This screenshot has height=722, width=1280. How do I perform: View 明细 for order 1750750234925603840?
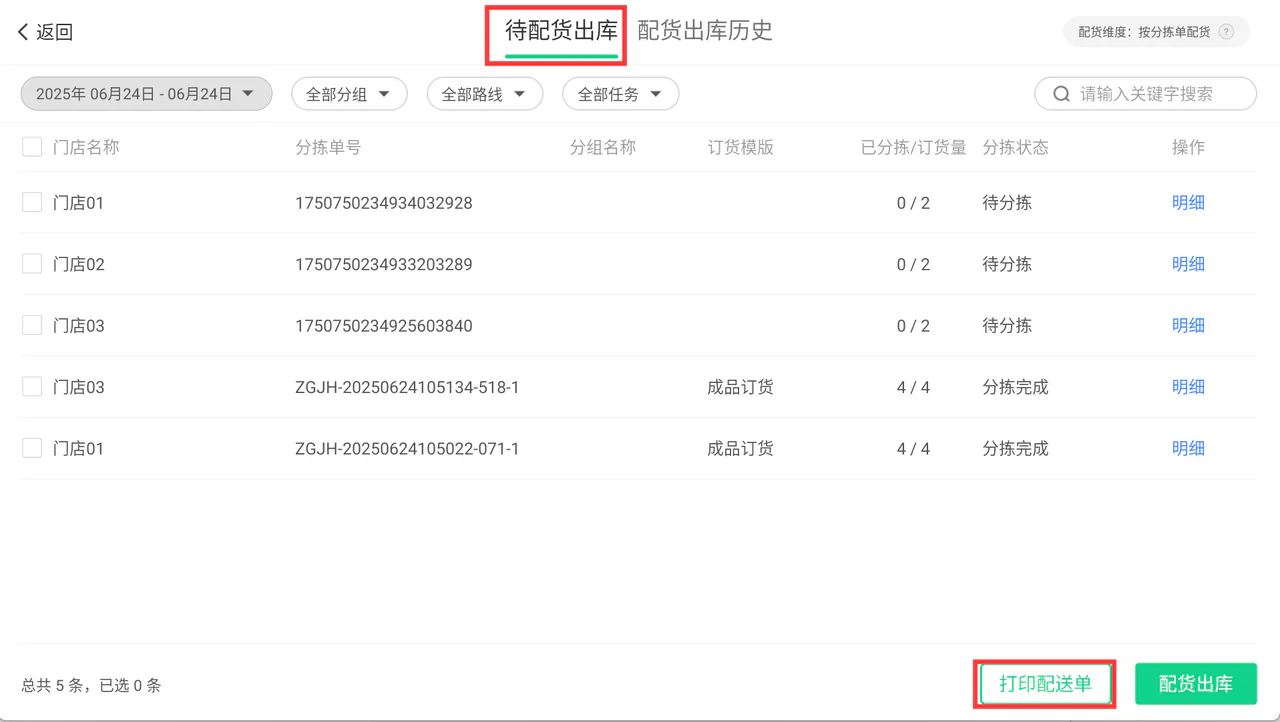click(1188, 326)
